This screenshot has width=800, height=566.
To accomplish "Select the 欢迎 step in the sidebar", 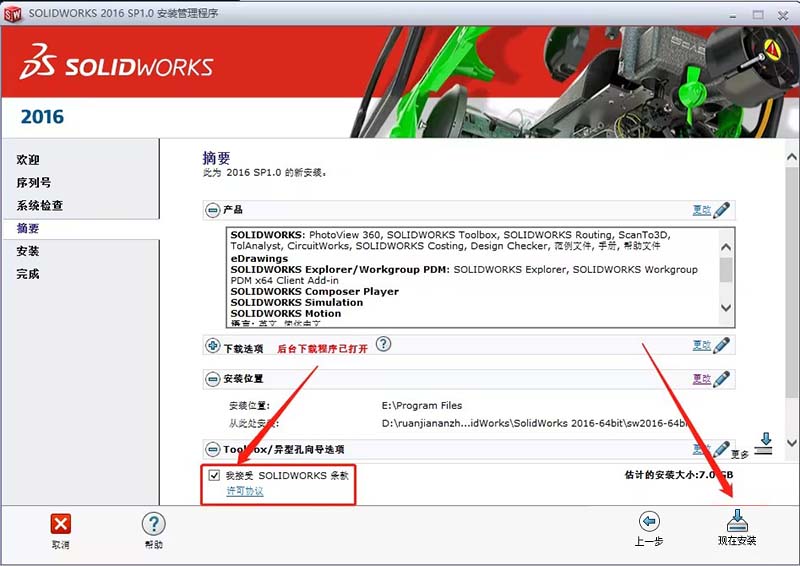I will (28, 160).
